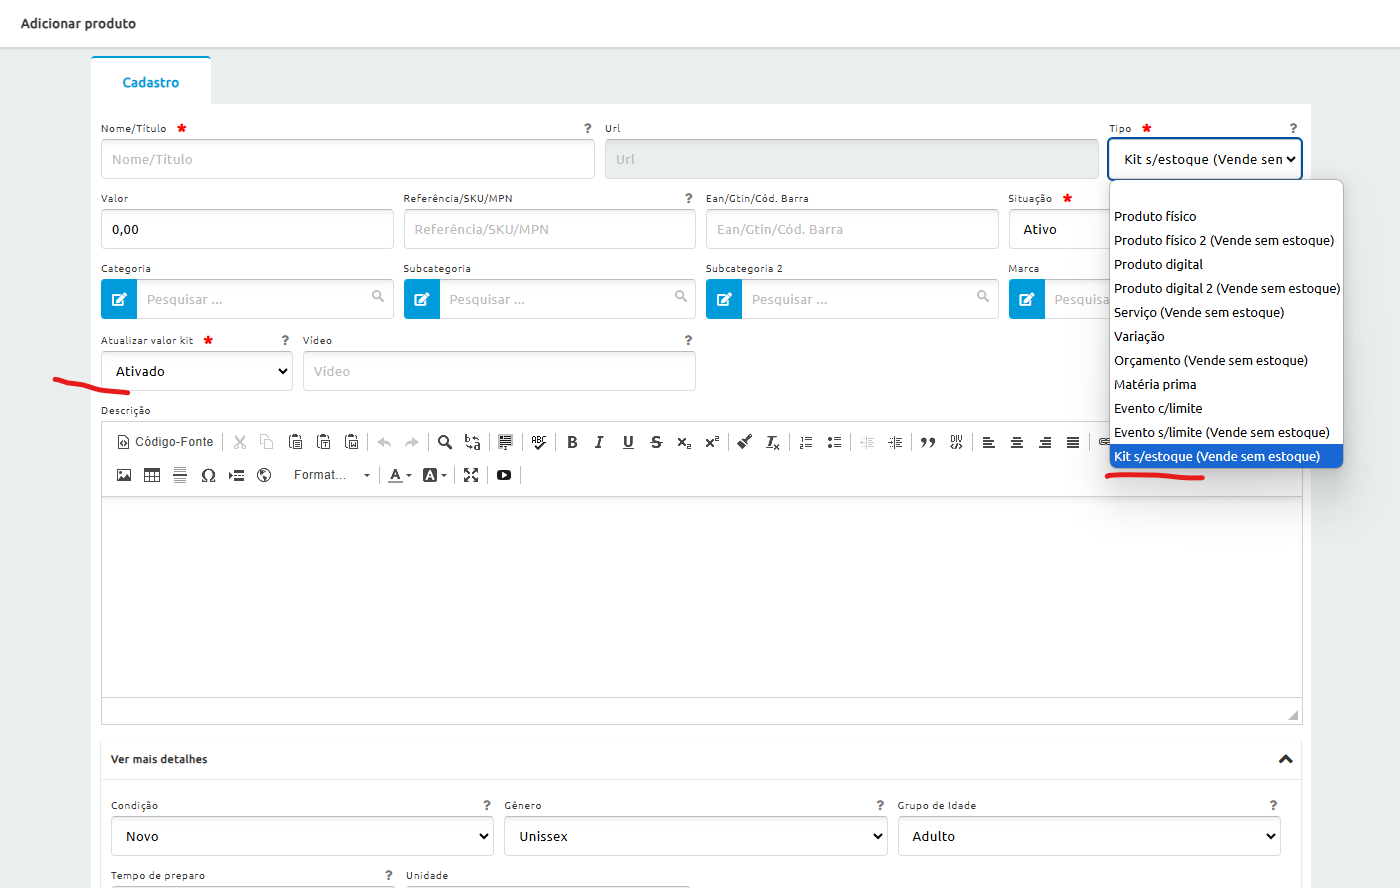The height and width of the screenshot is (888, 1400).
Task: Click the Increase Indent icon
Action: tap(895, 442)
